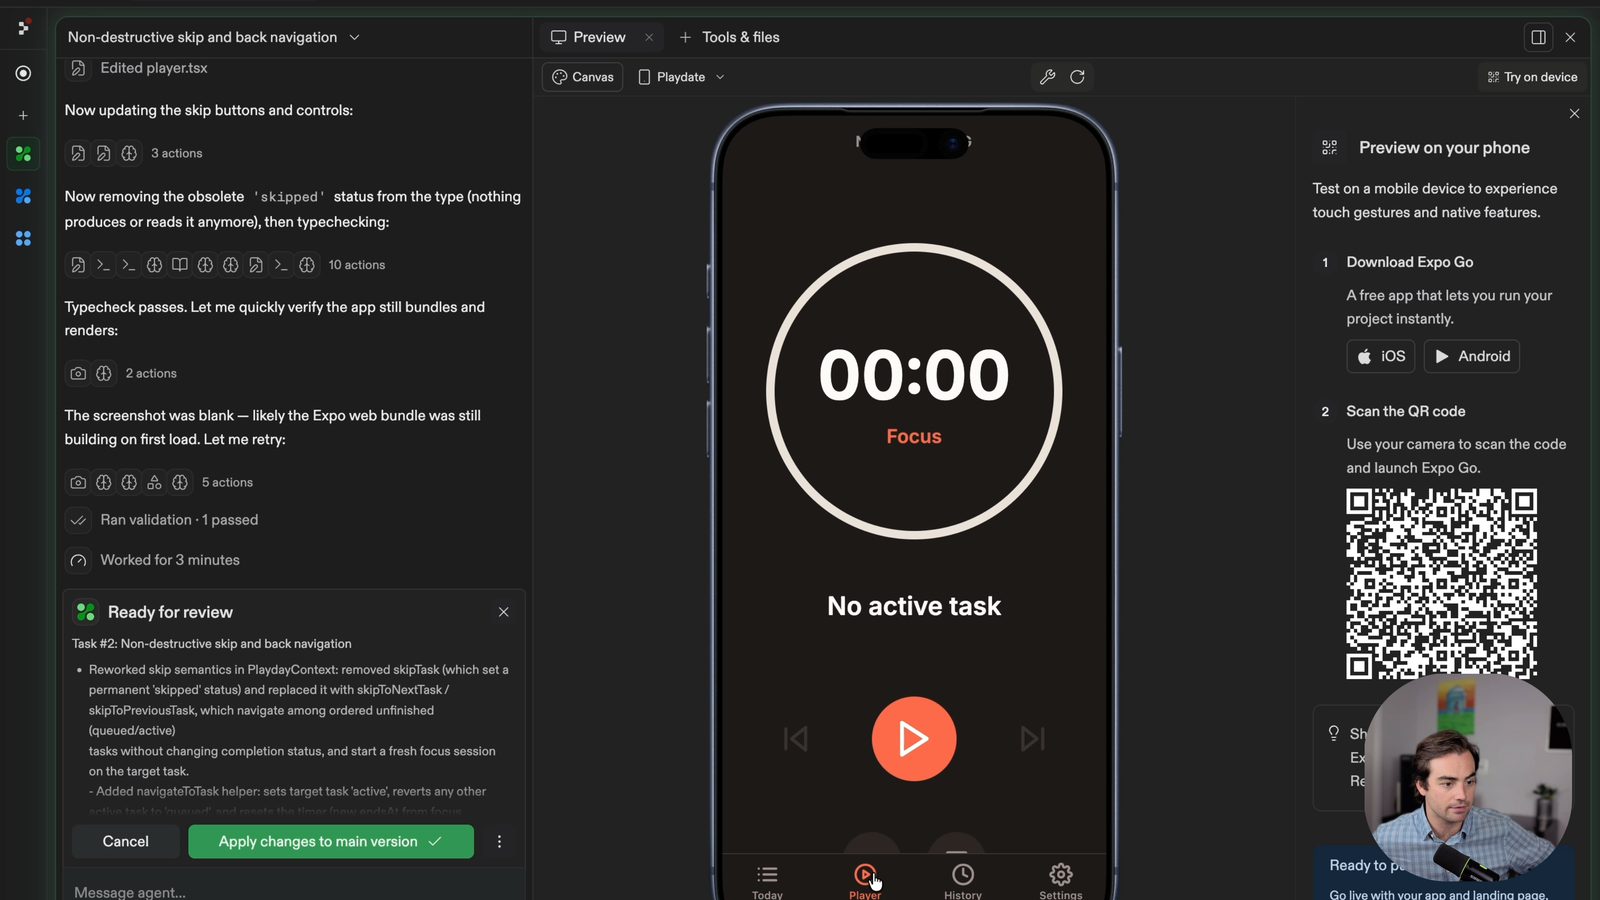The image size is (1600, 900).
Task: Open the Settings tab in phone app
Action: 1061,882
